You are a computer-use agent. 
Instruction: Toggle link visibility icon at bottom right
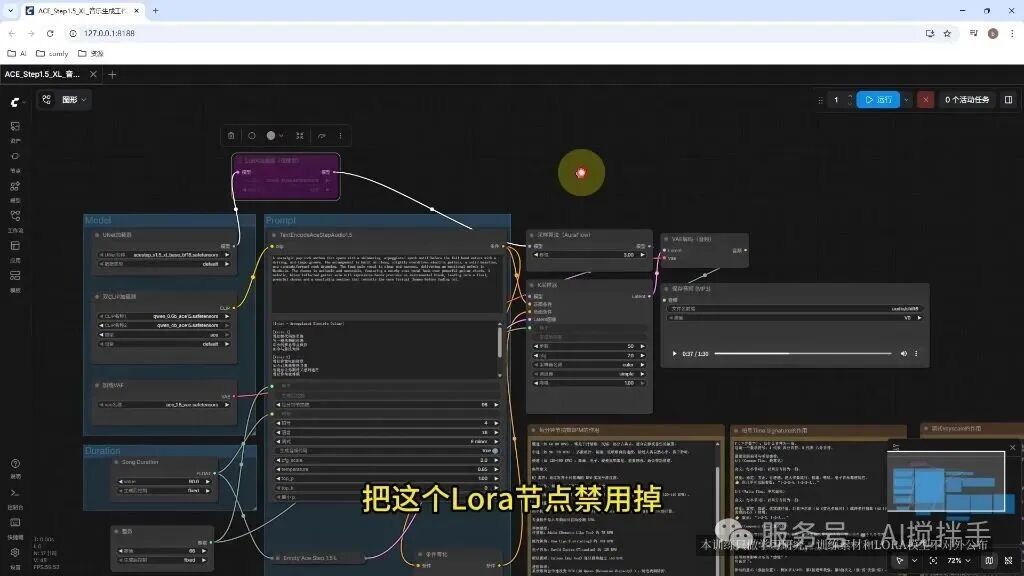[1008, 560]
